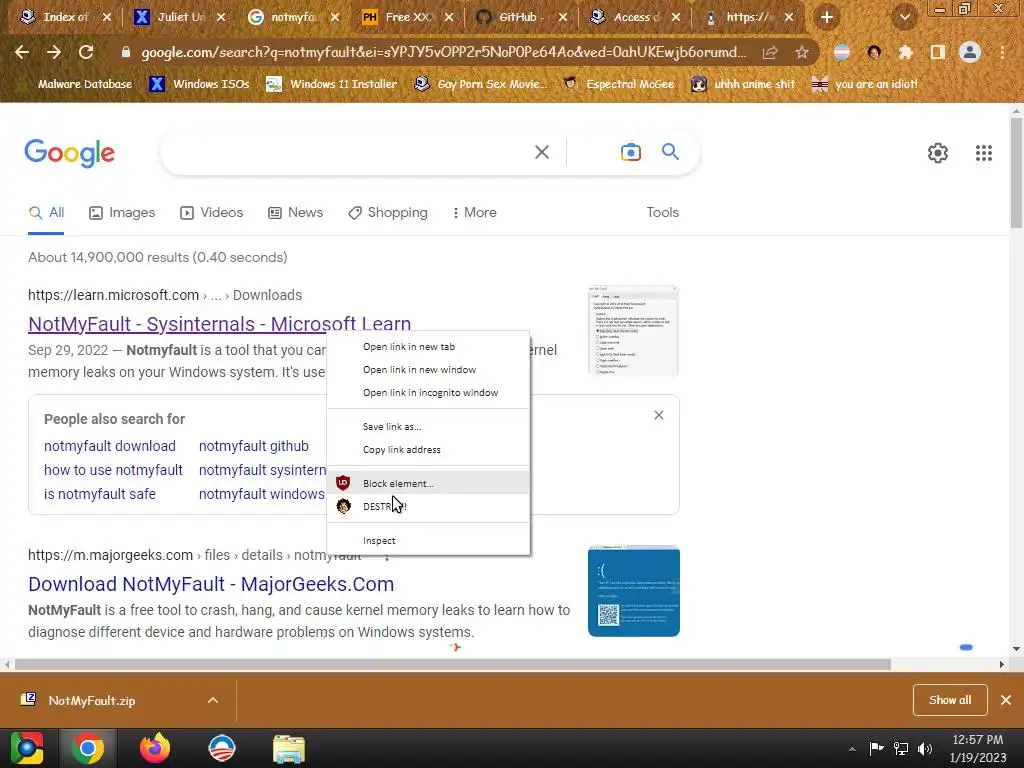Switch to the Index of tab

(65, 17)
